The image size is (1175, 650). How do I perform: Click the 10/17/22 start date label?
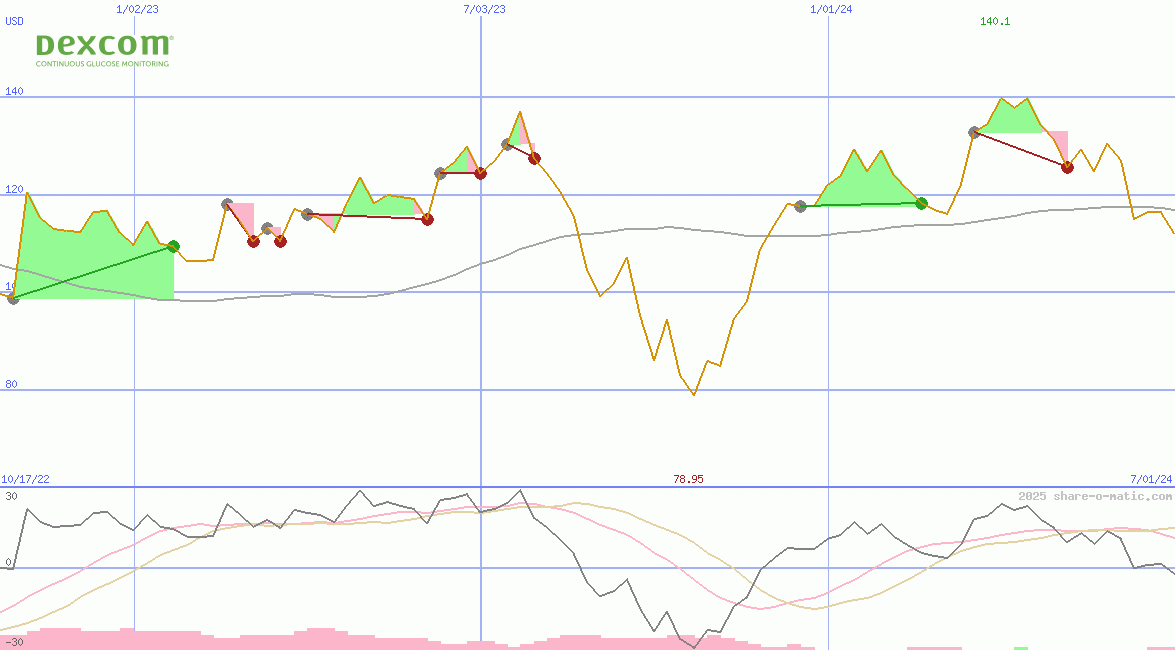[x=25, y=479]
